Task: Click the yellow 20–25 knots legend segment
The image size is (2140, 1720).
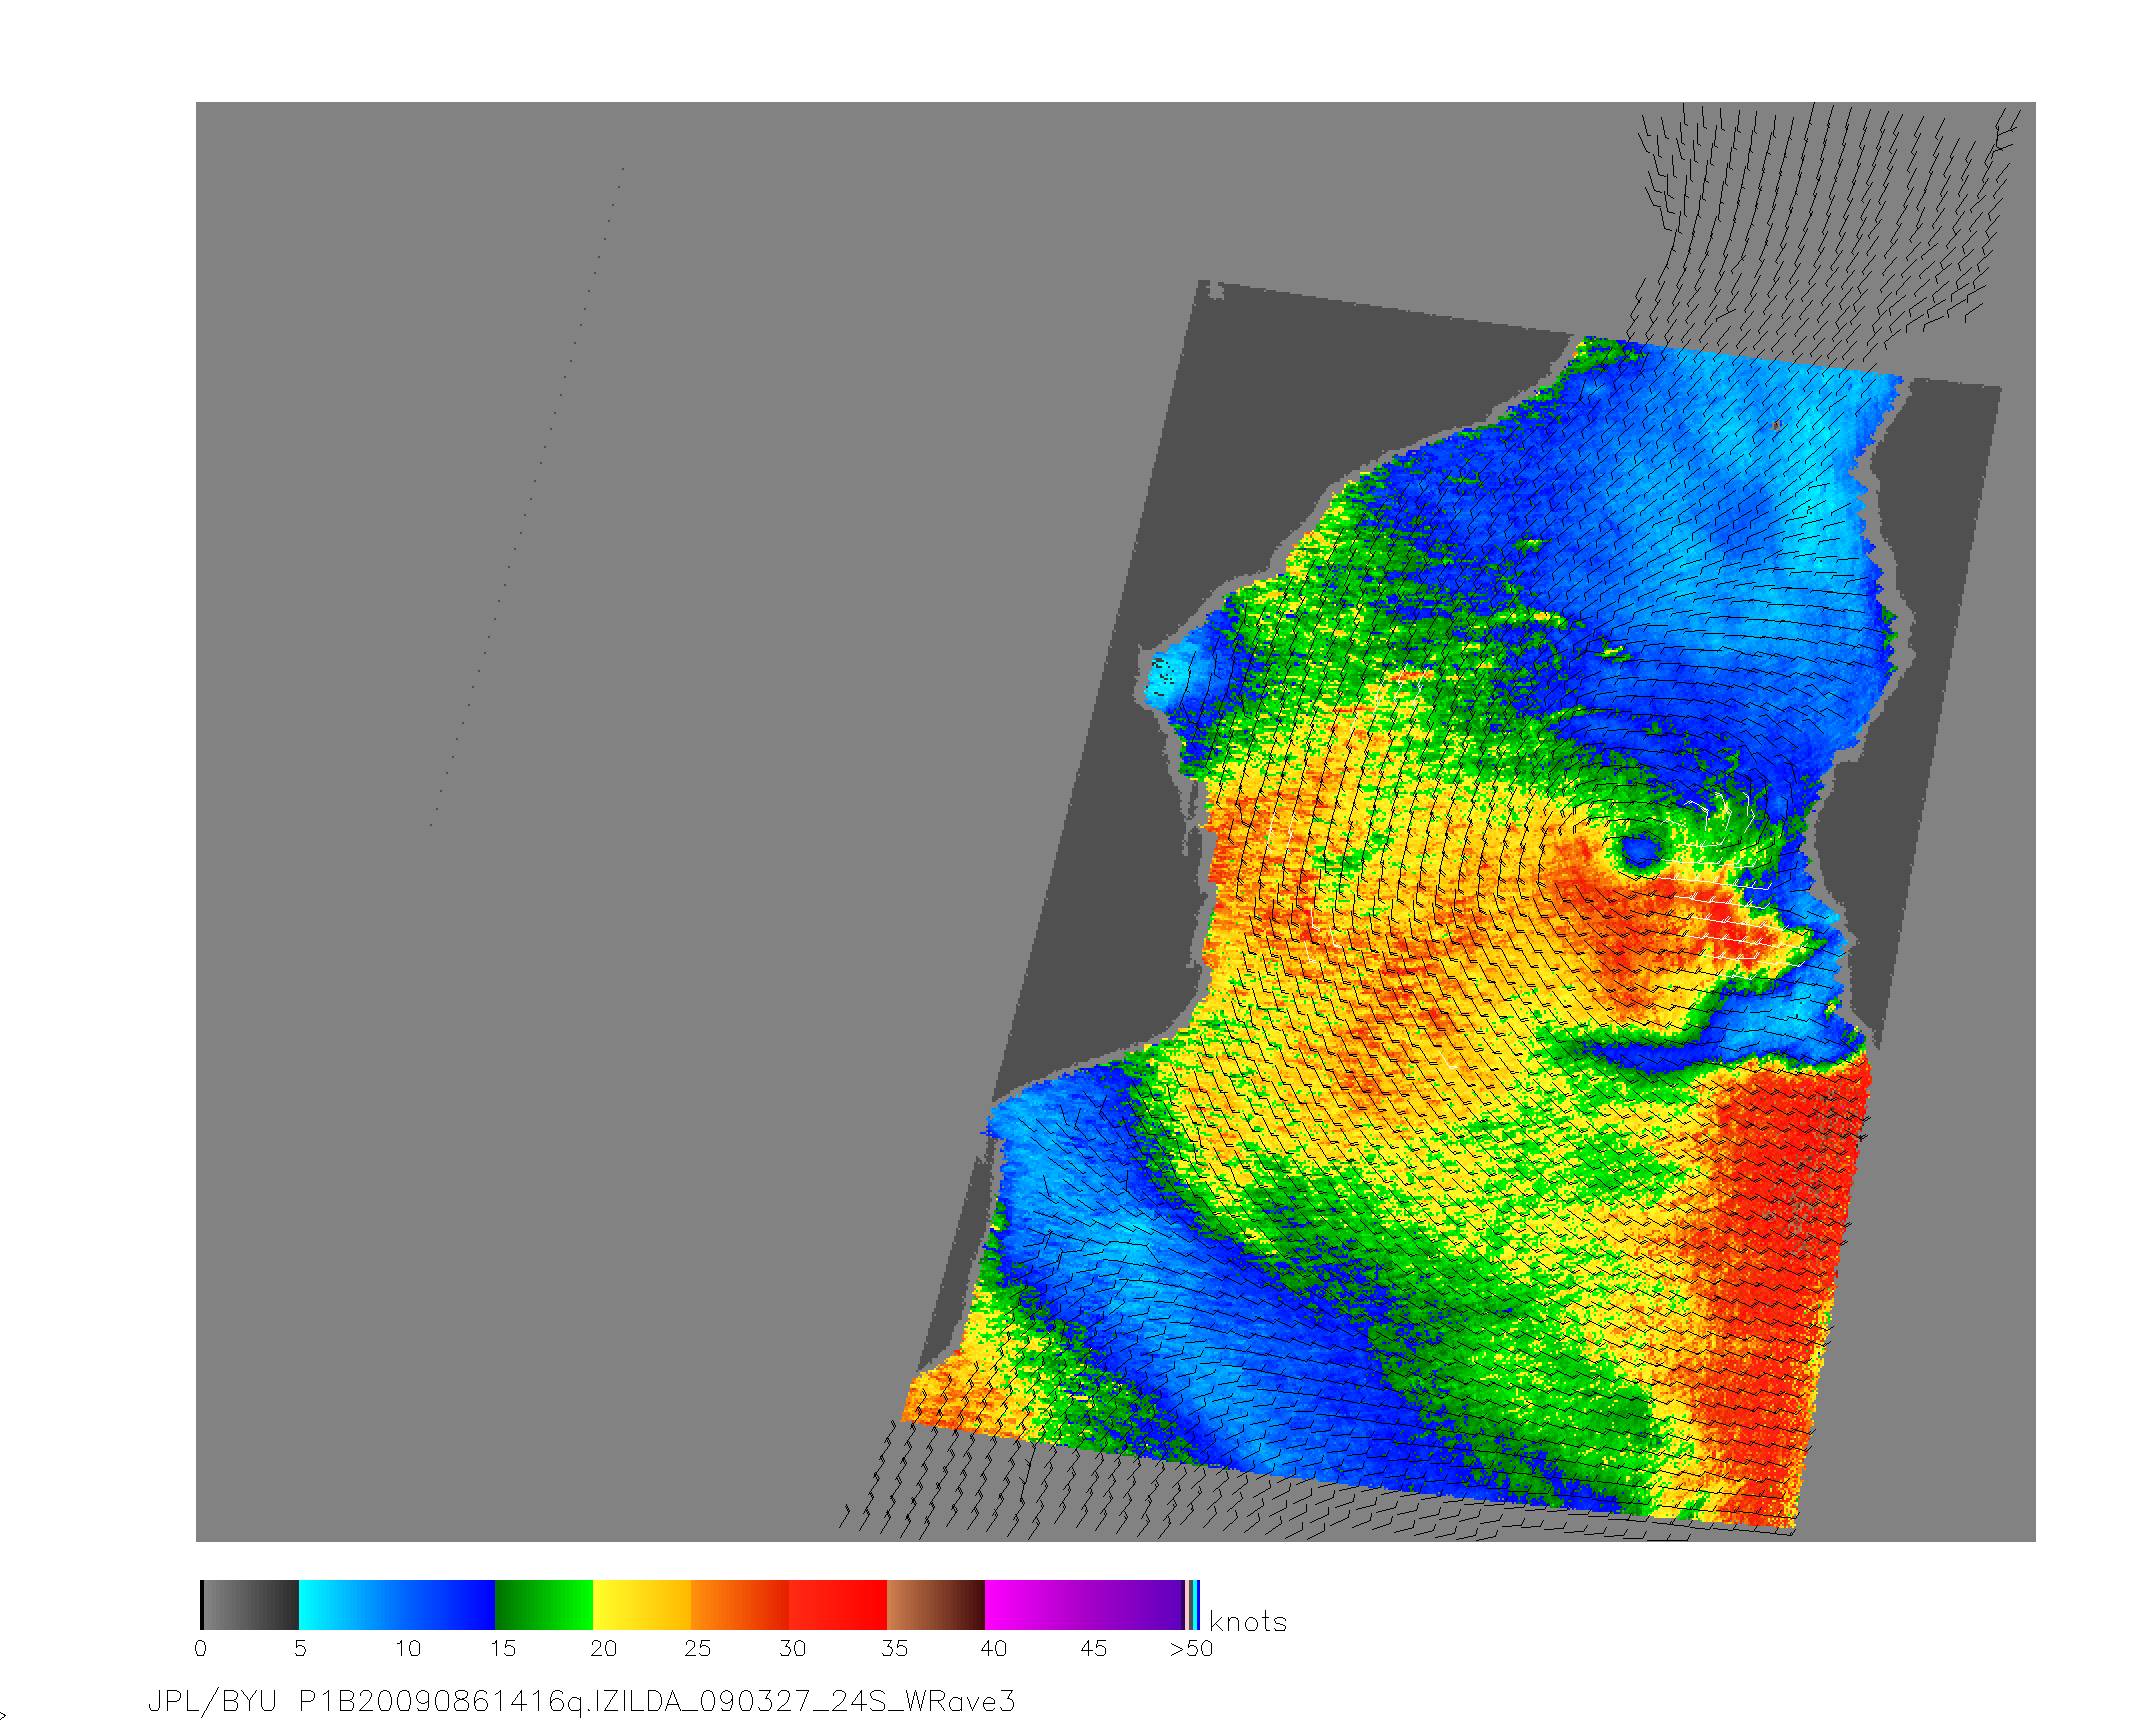Action: (x=642, y=1605)
